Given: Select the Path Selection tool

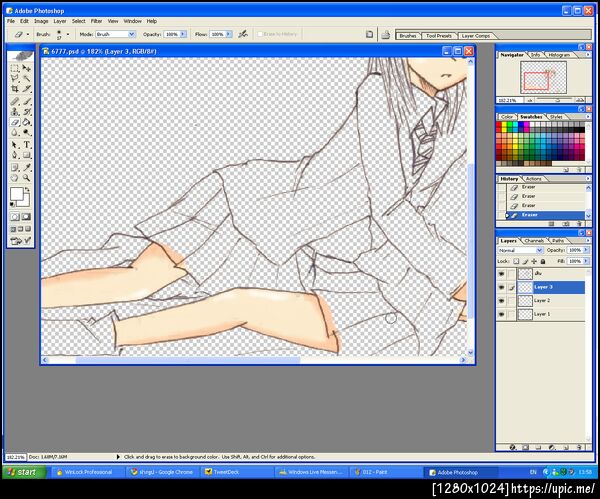Looking at the screenshot, I should 15,145.
